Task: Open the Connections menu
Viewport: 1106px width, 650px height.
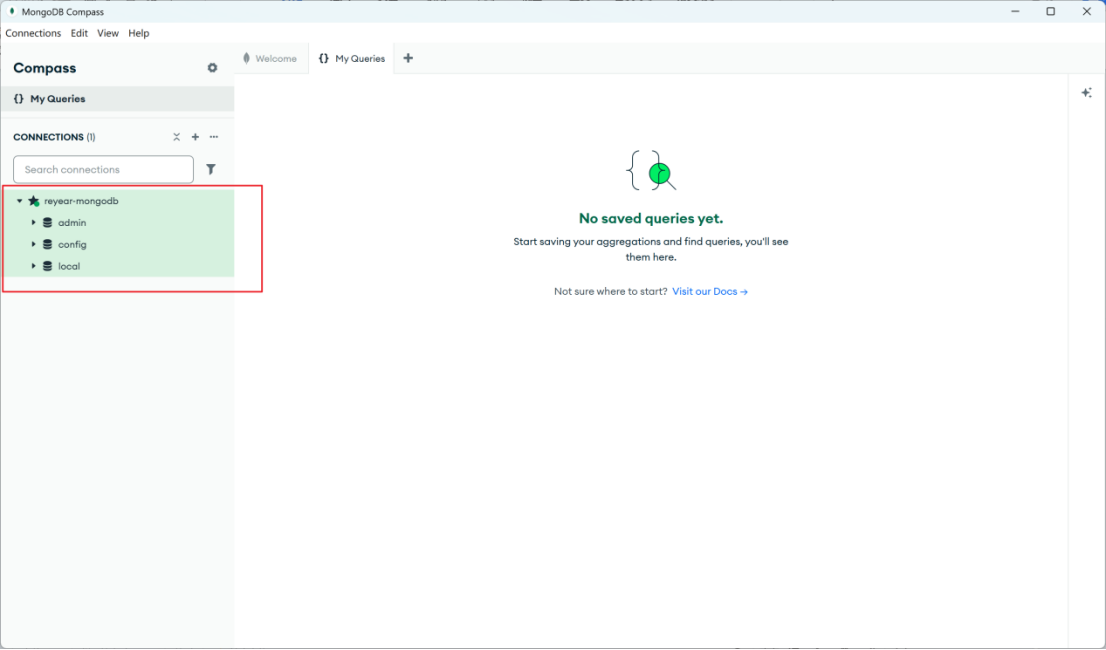Action: (33, 33)
